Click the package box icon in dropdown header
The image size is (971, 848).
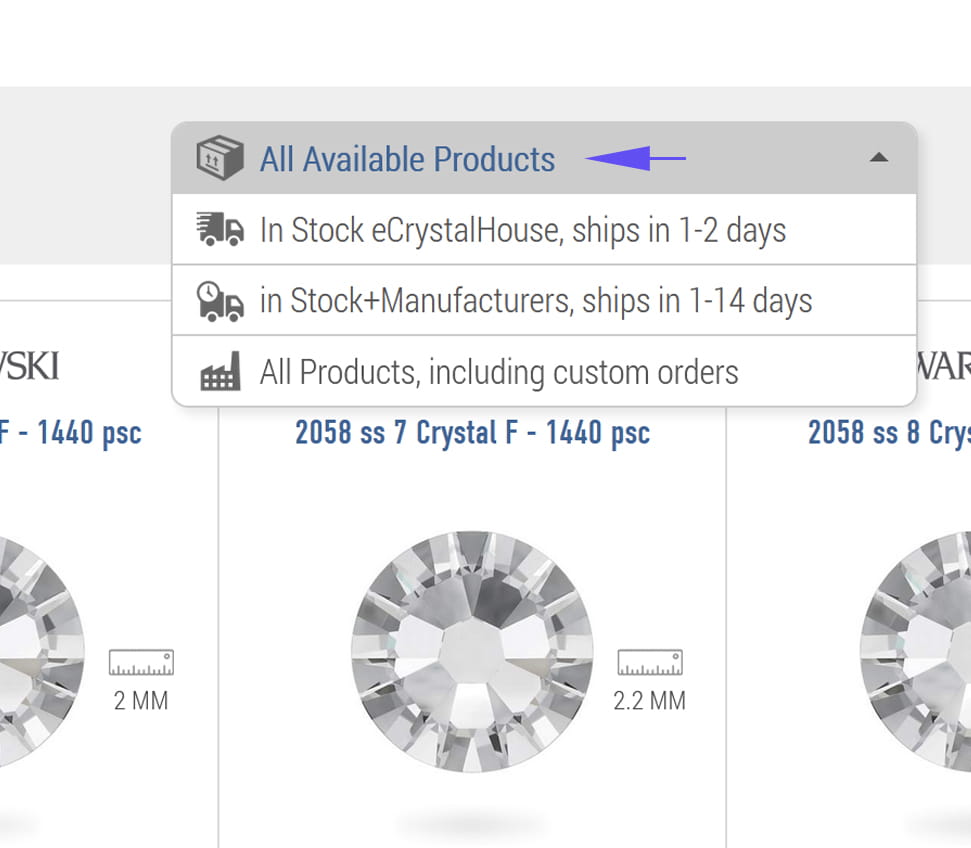[220, 158]
